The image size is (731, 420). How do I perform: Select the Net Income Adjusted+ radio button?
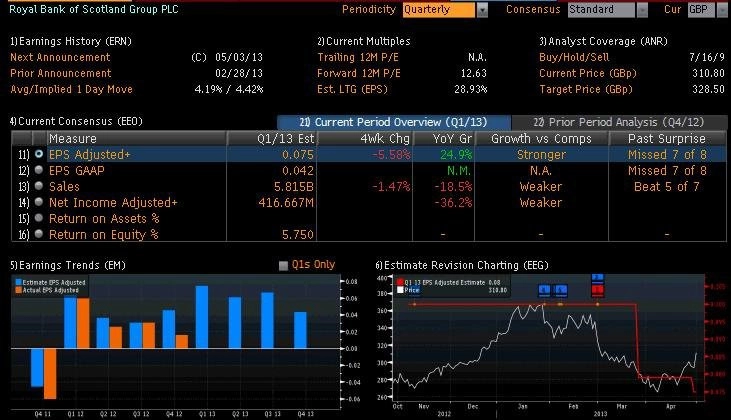tap(39, 201)
